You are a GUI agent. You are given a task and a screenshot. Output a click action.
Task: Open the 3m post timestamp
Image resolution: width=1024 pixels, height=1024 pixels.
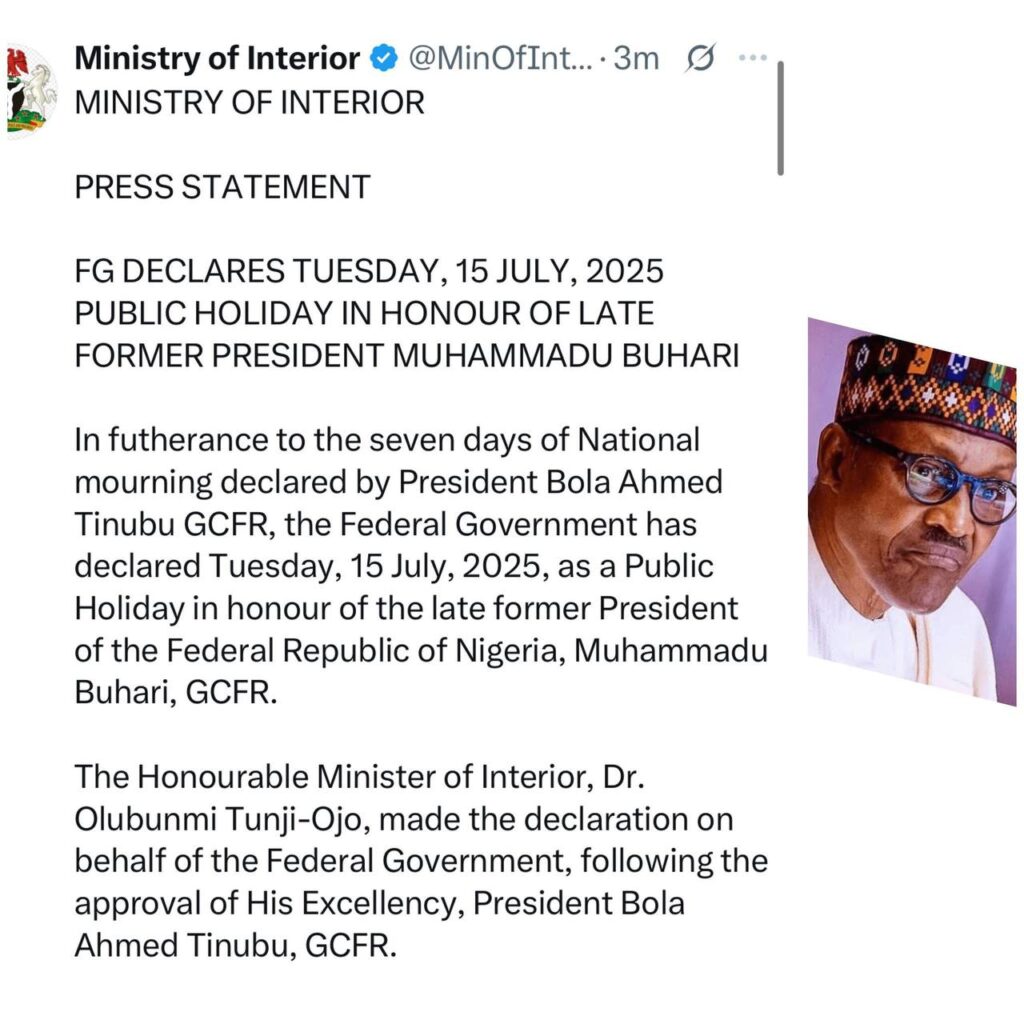pyautogui.click(x=636, y=59)
